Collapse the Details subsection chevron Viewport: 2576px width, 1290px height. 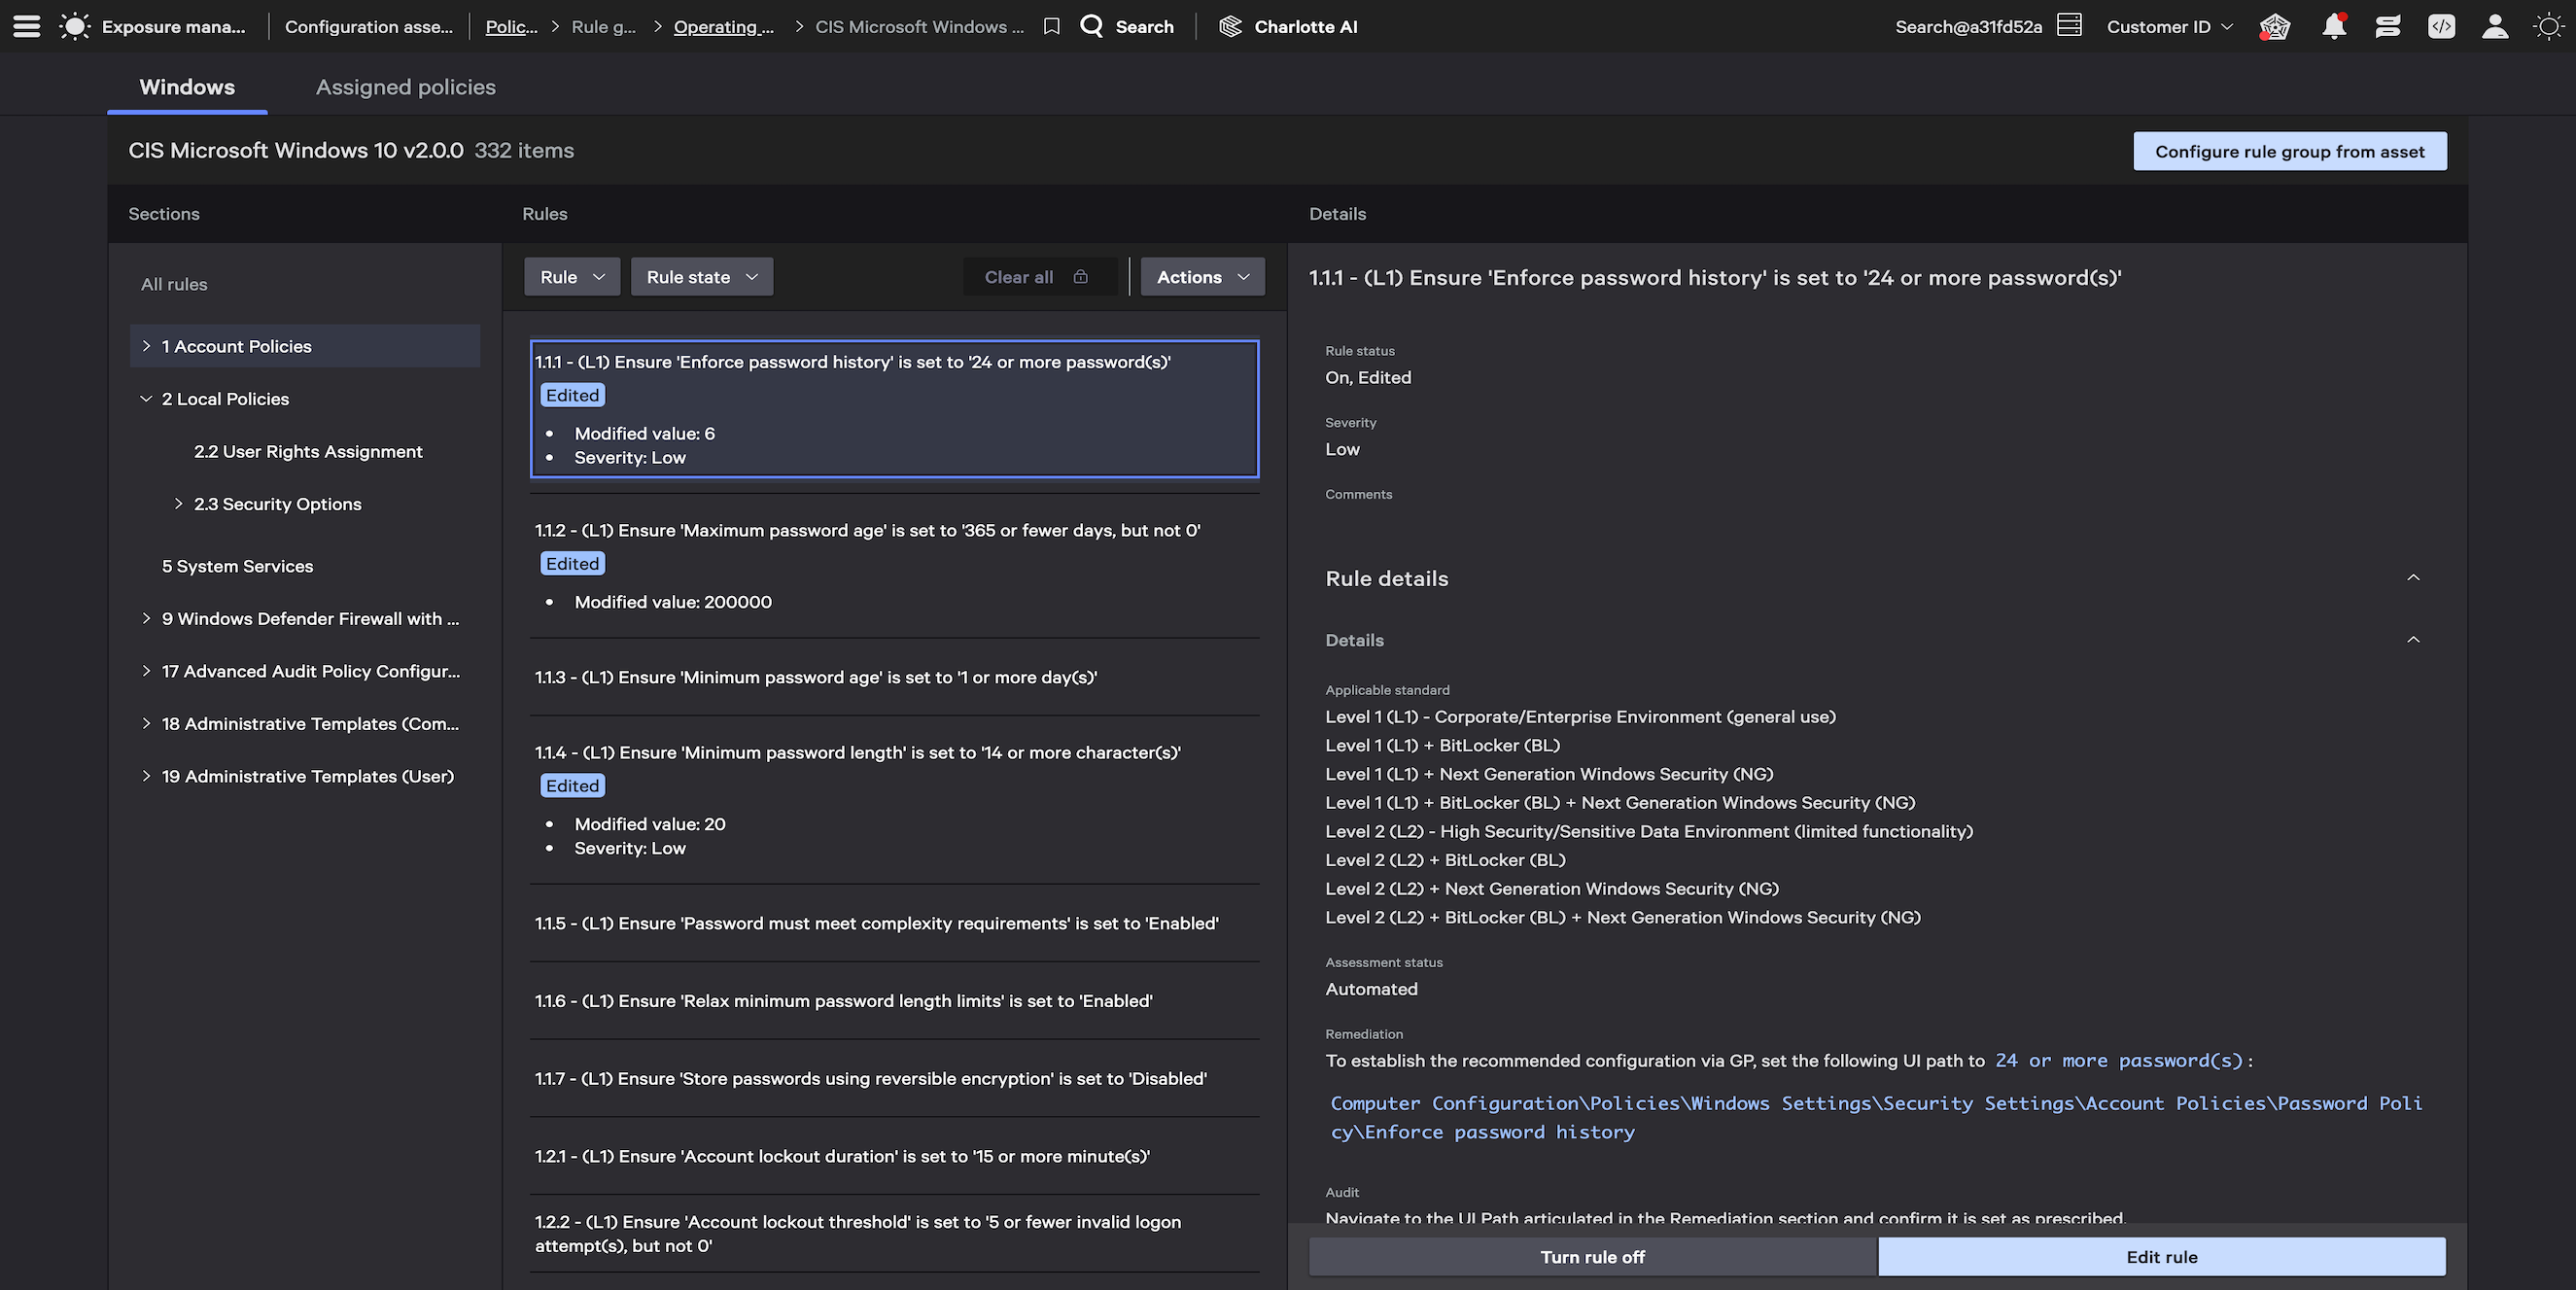(x=2413, y=640)
